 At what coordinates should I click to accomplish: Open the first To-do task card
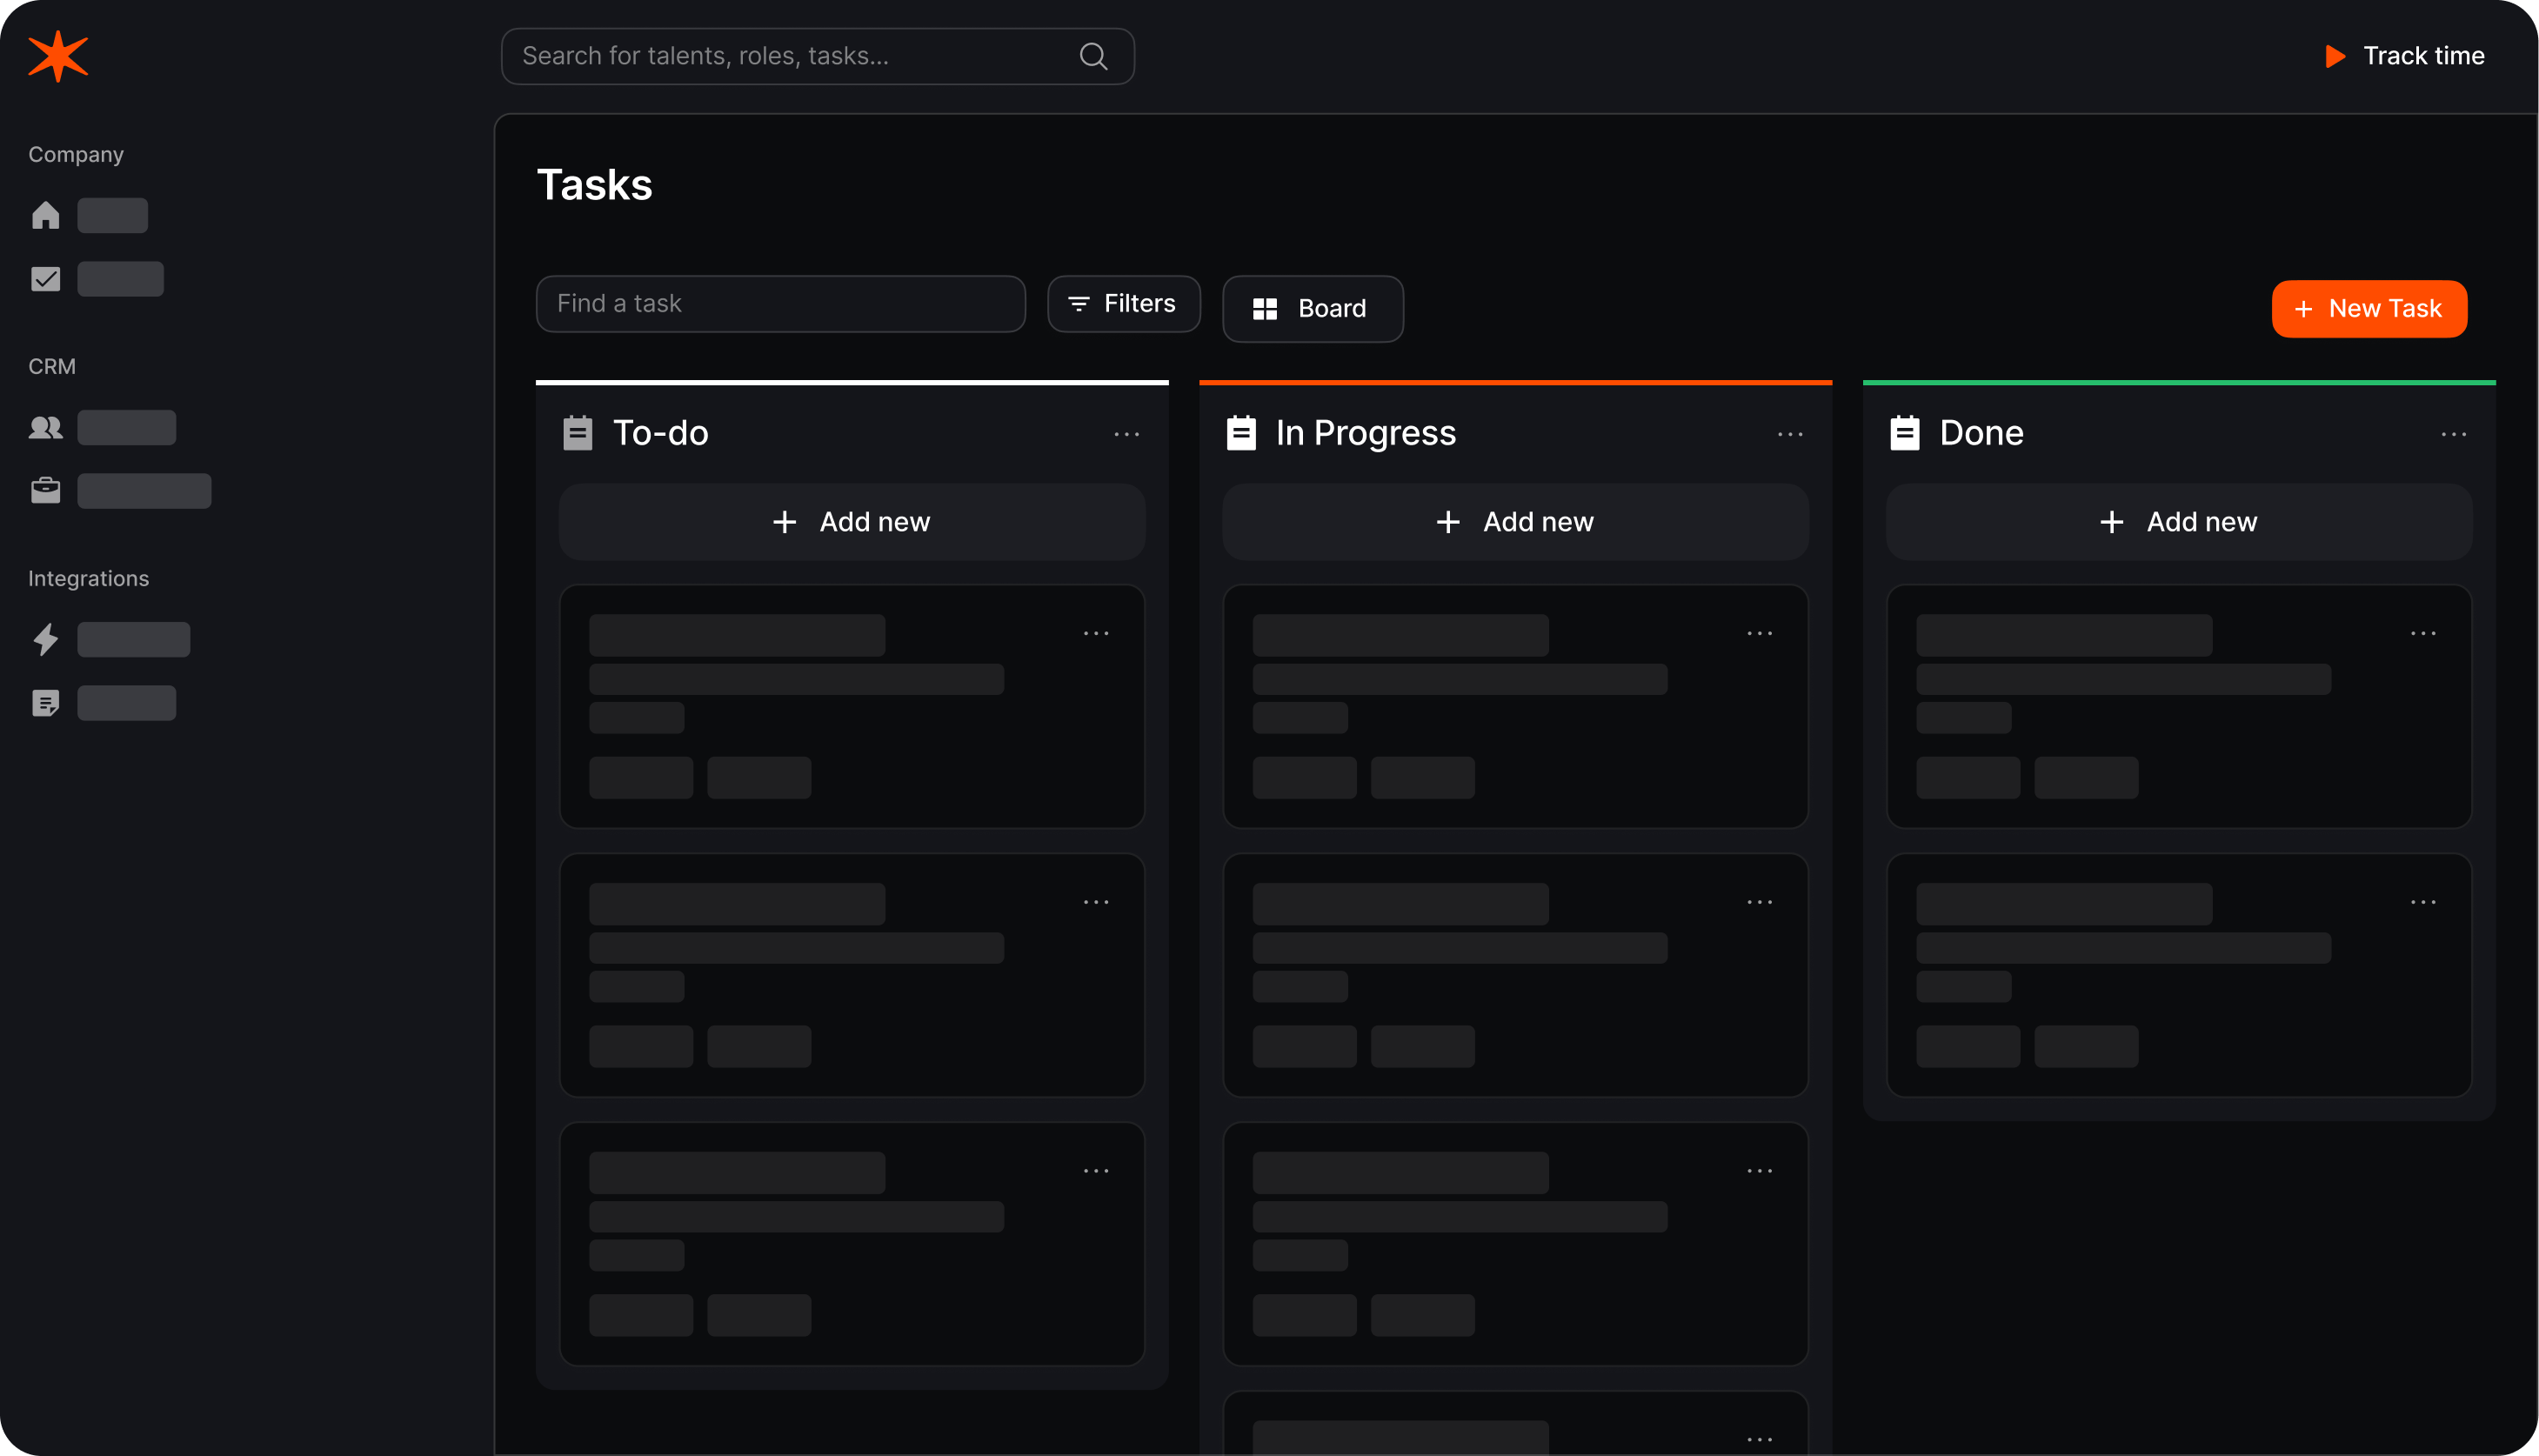pyautogui.click(x=852, y=707)
